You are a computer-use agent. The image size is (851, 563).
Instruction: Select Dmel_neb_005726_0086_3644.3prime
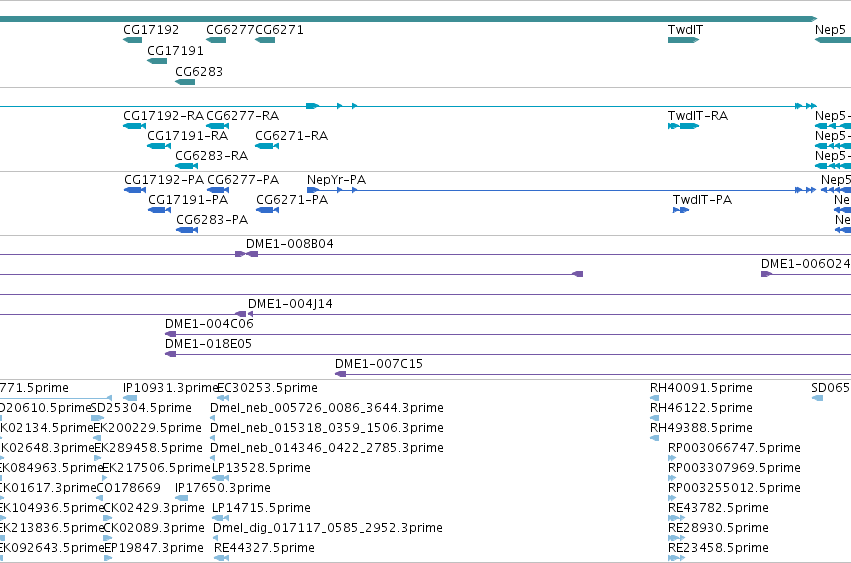(x=327, y=408)
